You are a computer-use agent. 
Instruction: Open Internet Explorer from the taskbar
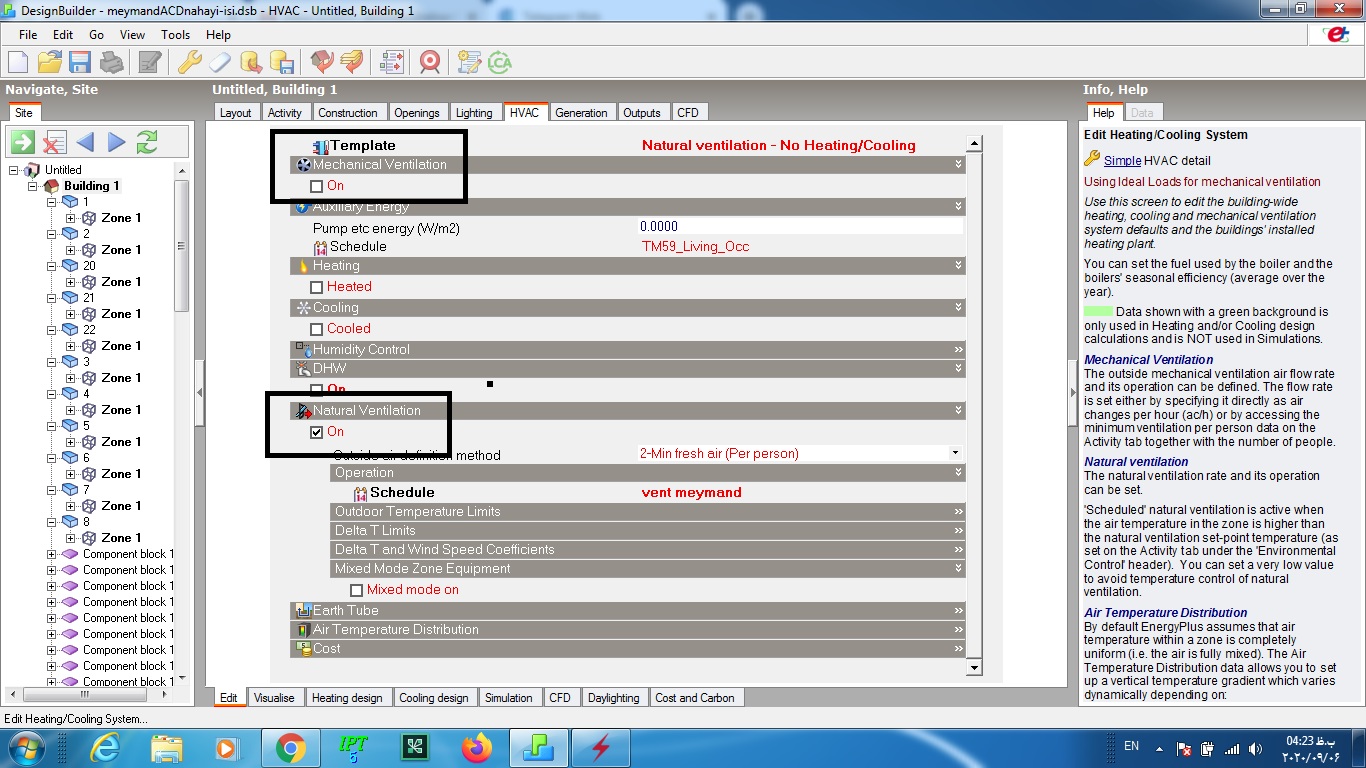coord(105,747)
